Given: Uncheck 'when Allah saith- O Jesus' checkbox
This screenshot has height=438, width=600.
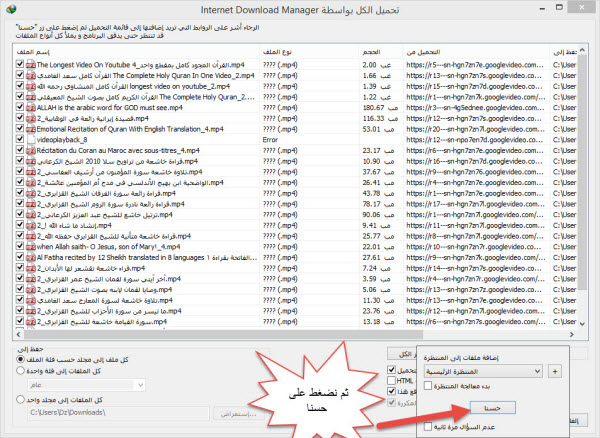Looking at the screenshot, I should (20, 246).
